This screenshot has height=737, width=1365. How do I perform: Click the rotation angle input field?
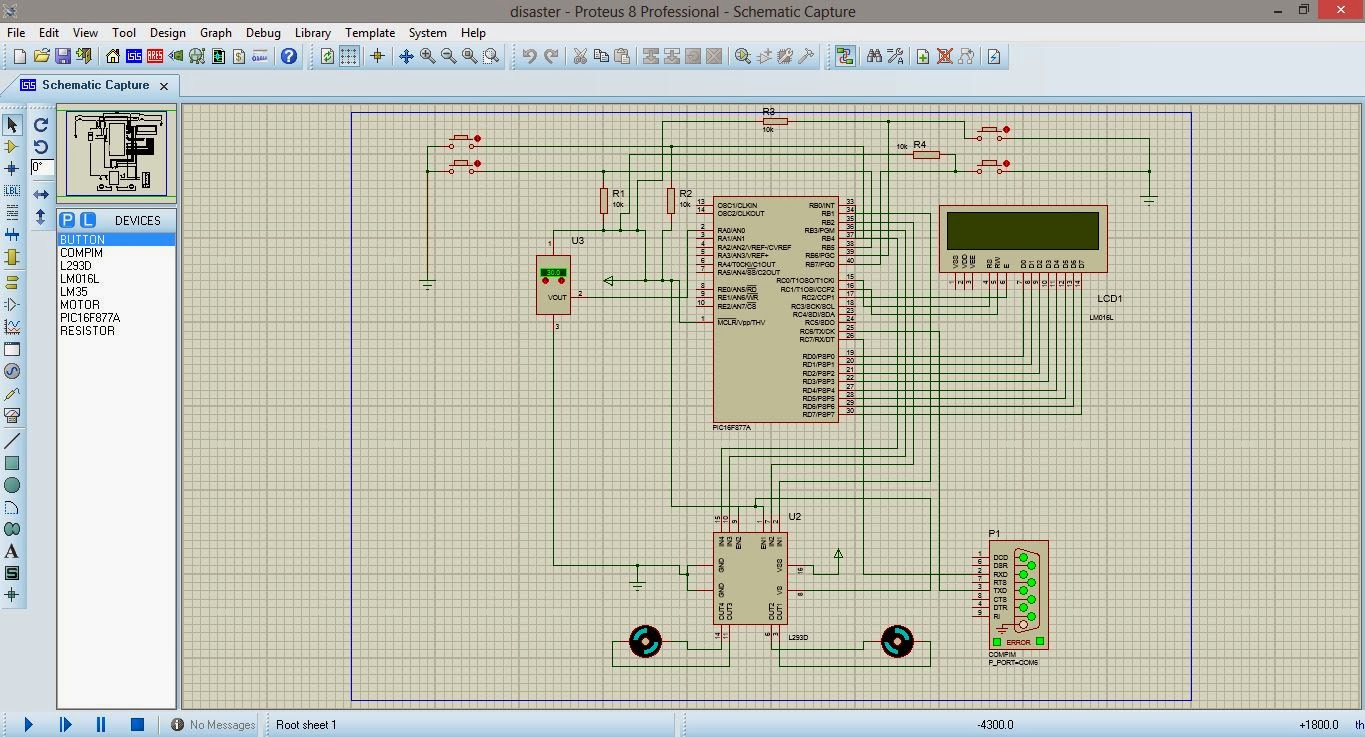(x=41, y=167)
